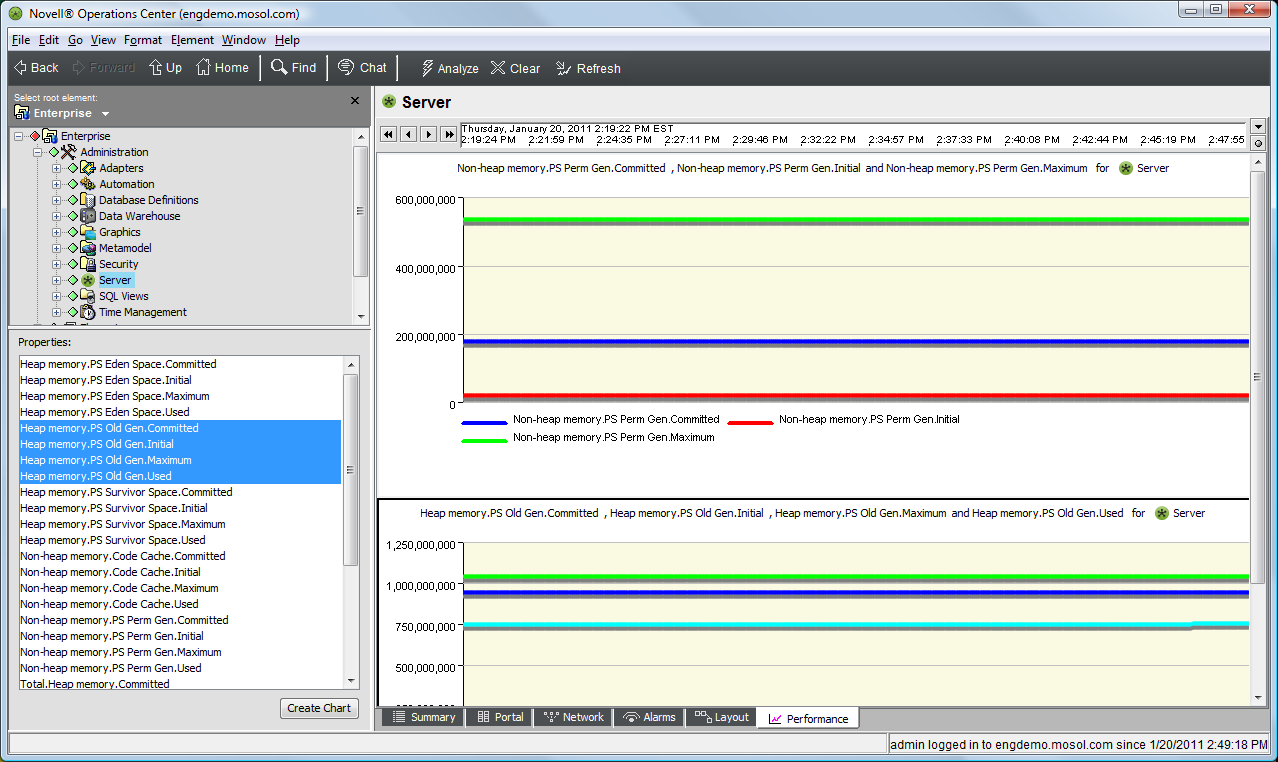The height and width of the screenshot is (762, 1278).
Task: Select Non-heap memory.Code Cache.Used property
Action: pyautogui.click(x=180, y=604)
